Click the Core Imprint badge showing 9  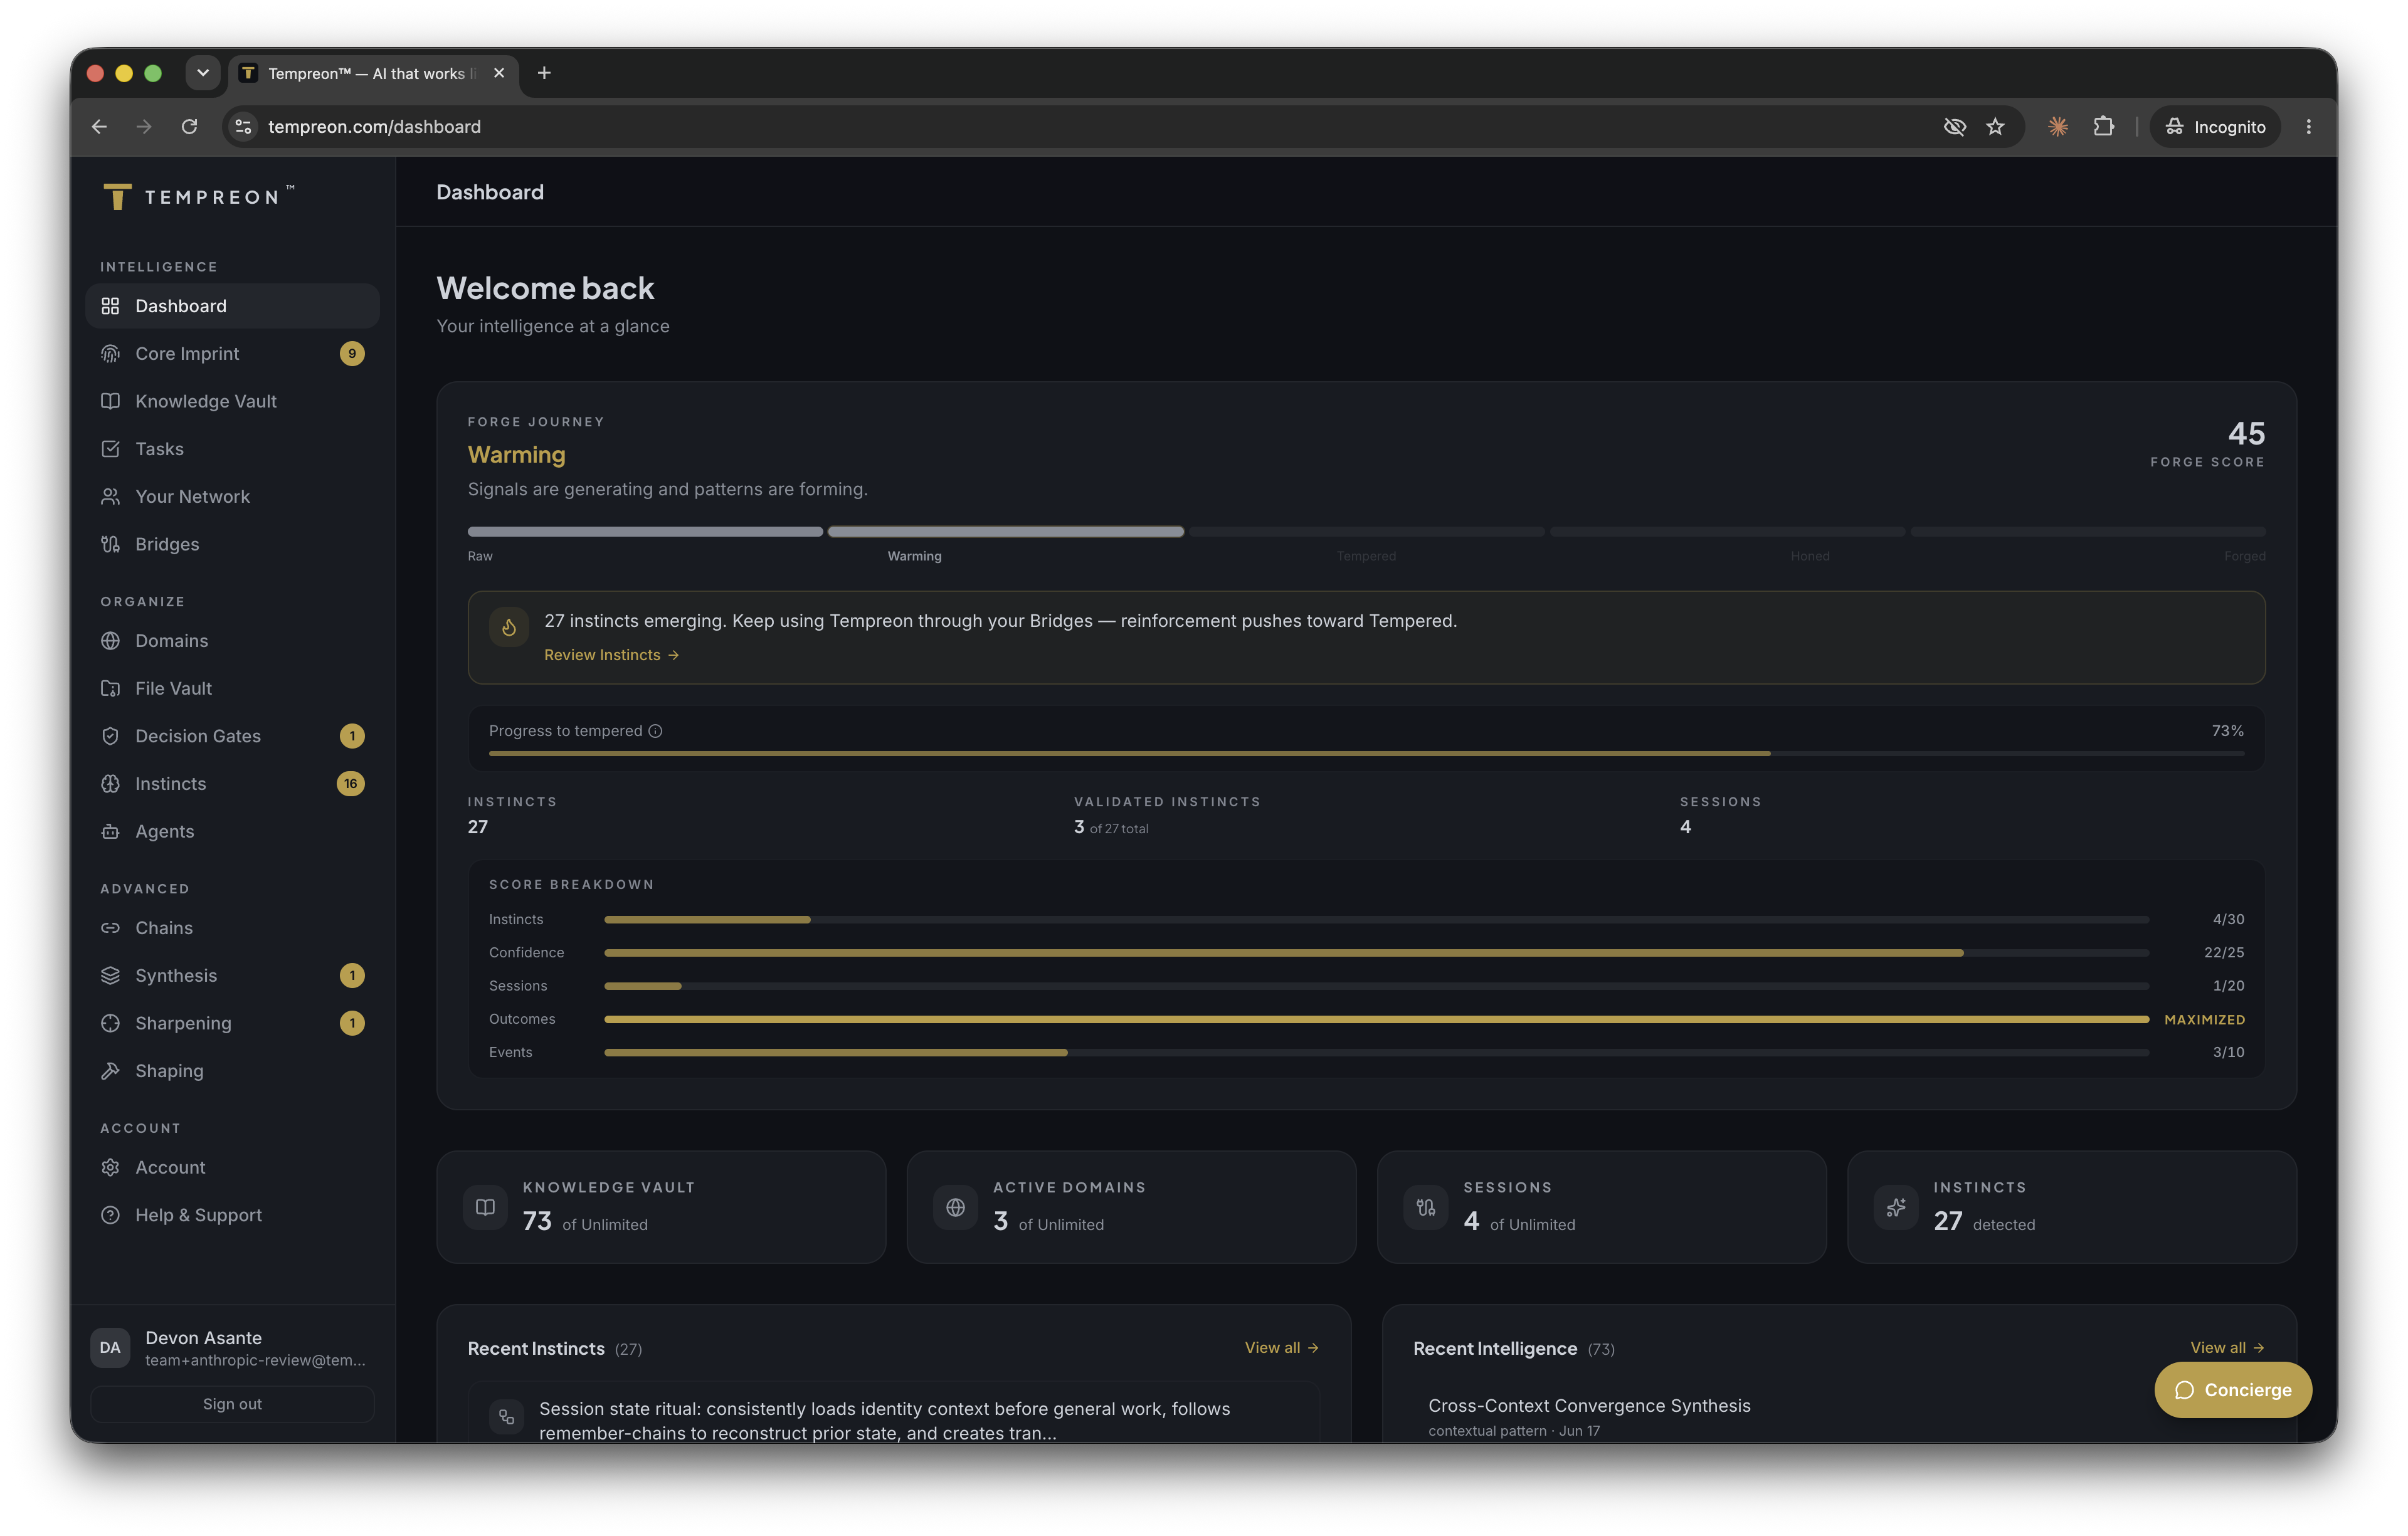point(352,354)
